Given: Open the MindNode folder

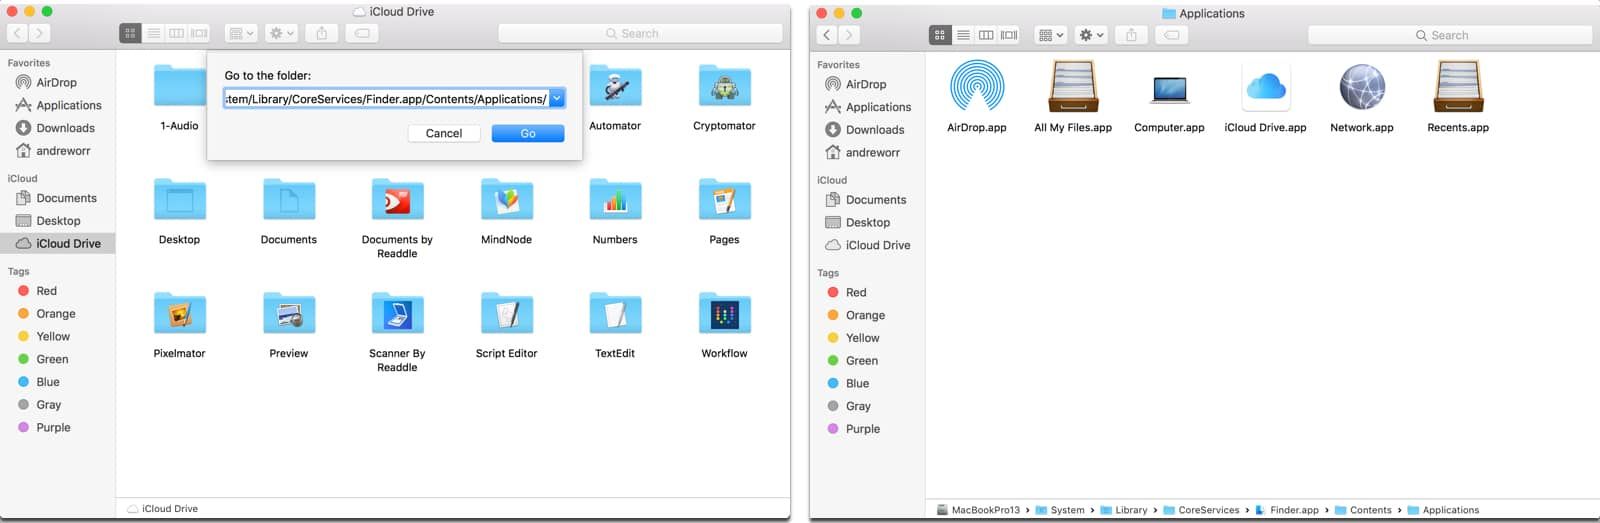Looking at the screenshot, I should pyautogui.click(x=506, y=199).
